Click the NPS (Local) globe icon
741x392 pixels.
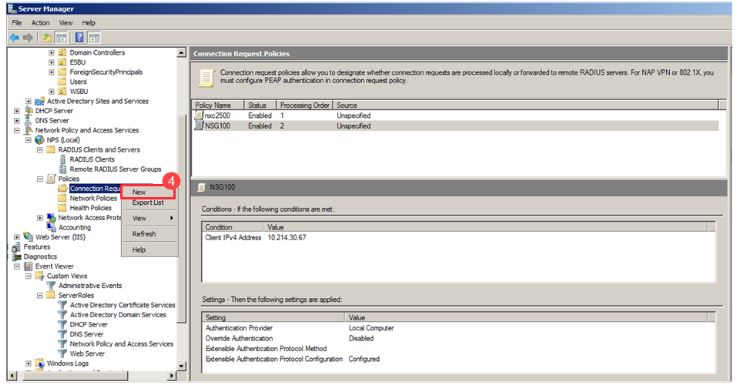(x=40, y=140)
